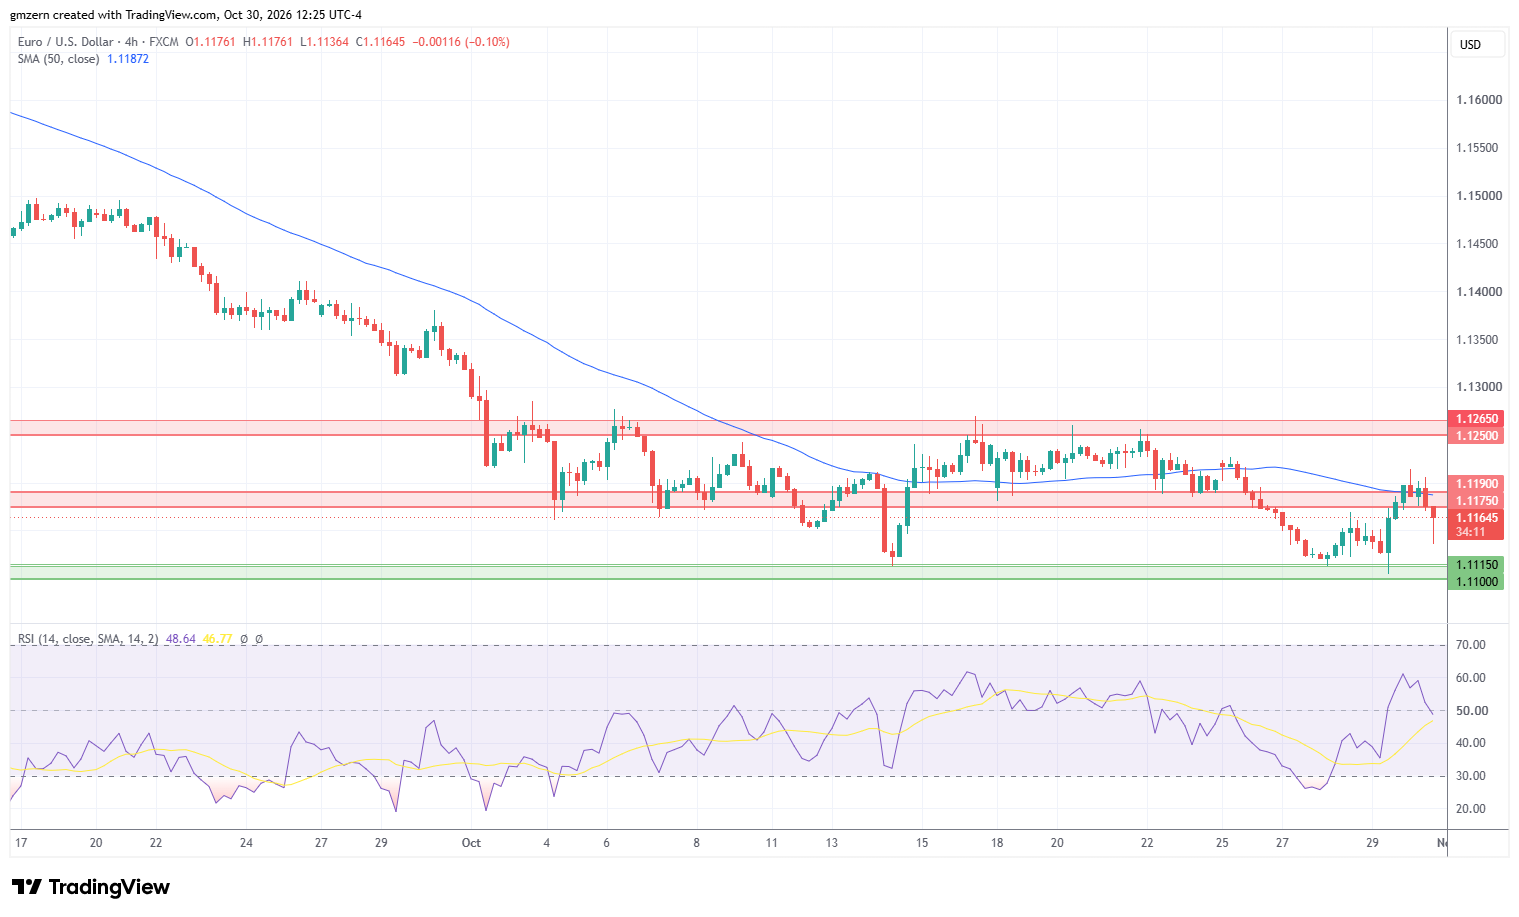Viewport: 1519px width, 917px height.
Task: Click the red 1.11900 price tag
Action: [1476, 484]
